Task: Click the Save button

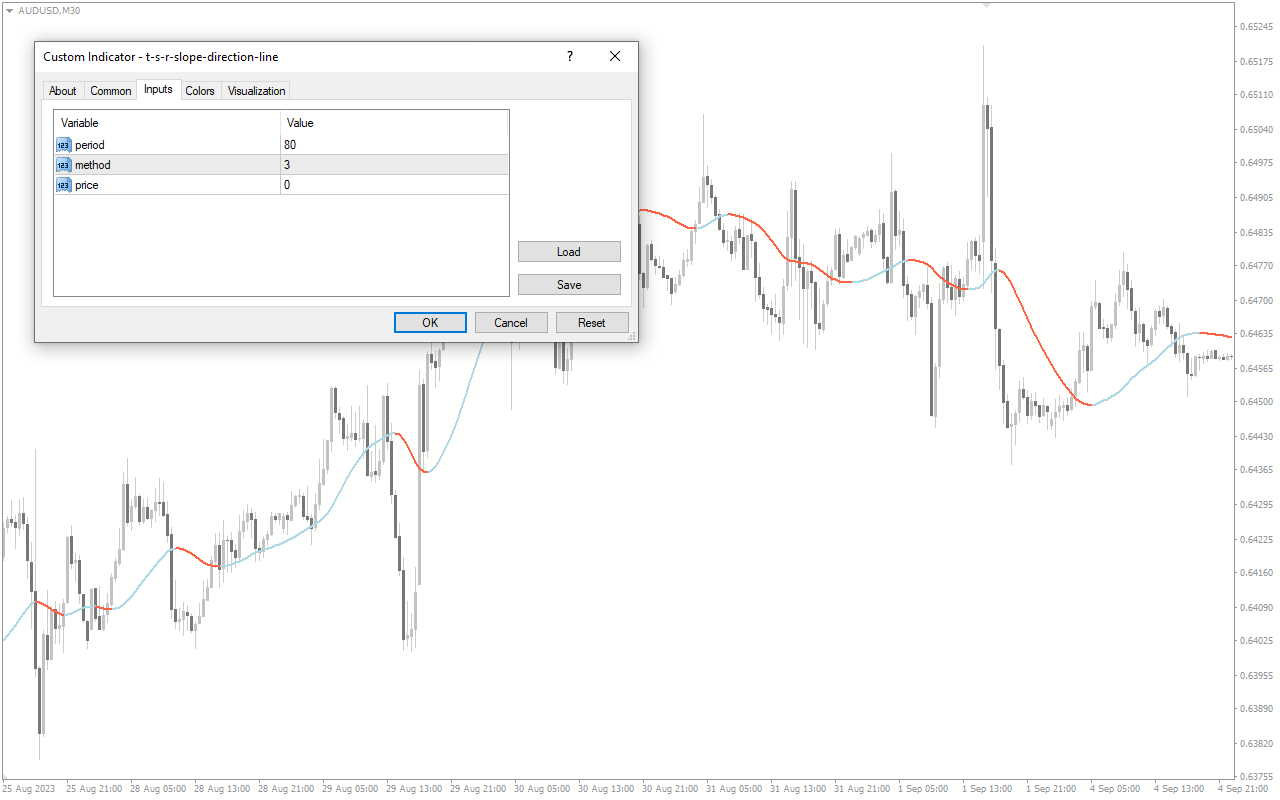Action: [x=569, y=285]
